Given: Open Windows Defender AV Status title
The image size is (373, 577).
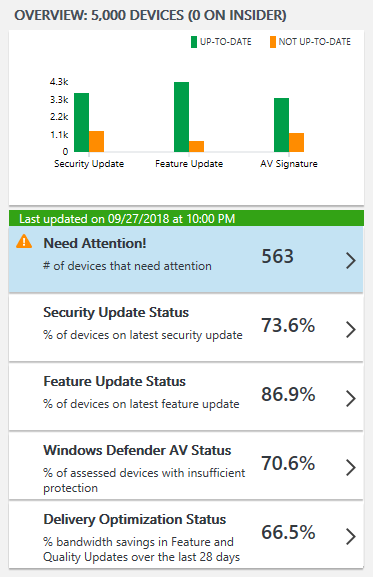Looking at the screenshot, I should click(x=137, y=450).
